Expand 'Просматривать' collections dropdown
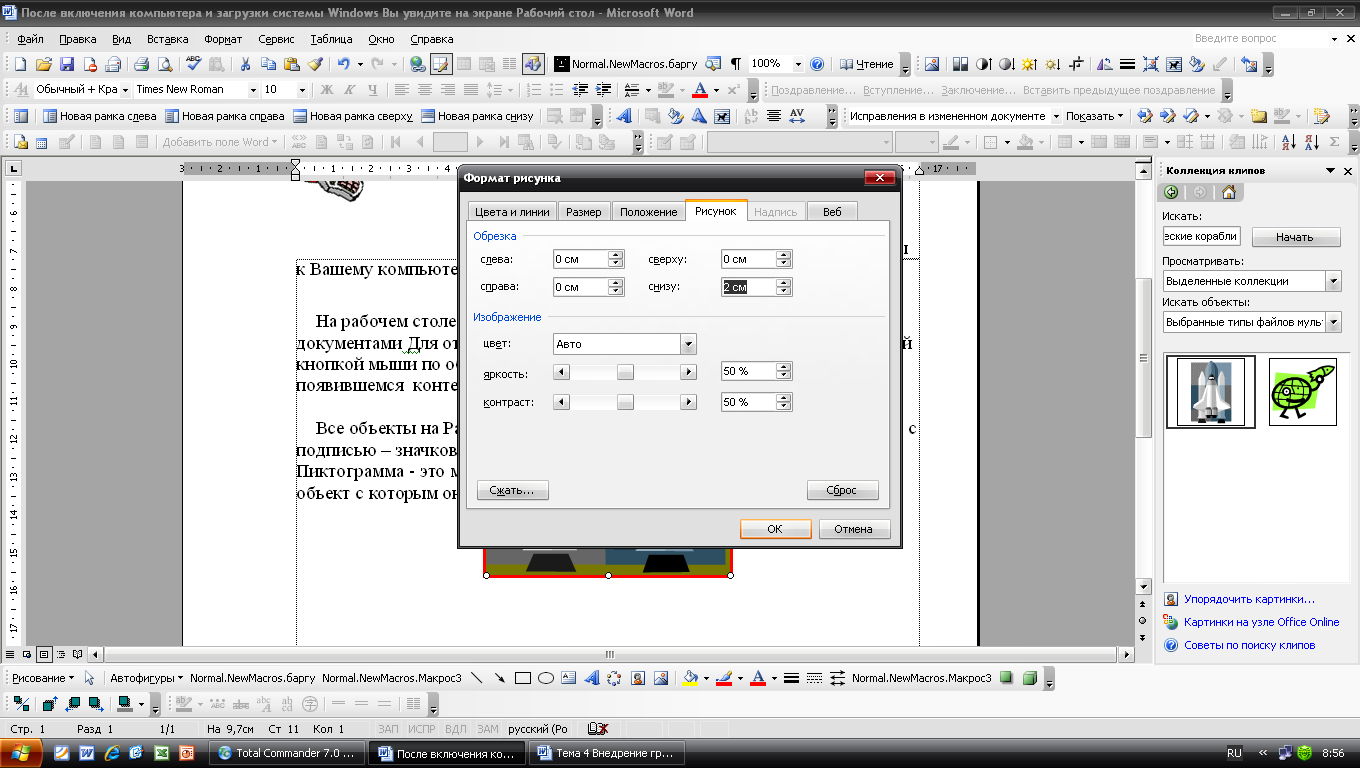 click(1333, 281)
